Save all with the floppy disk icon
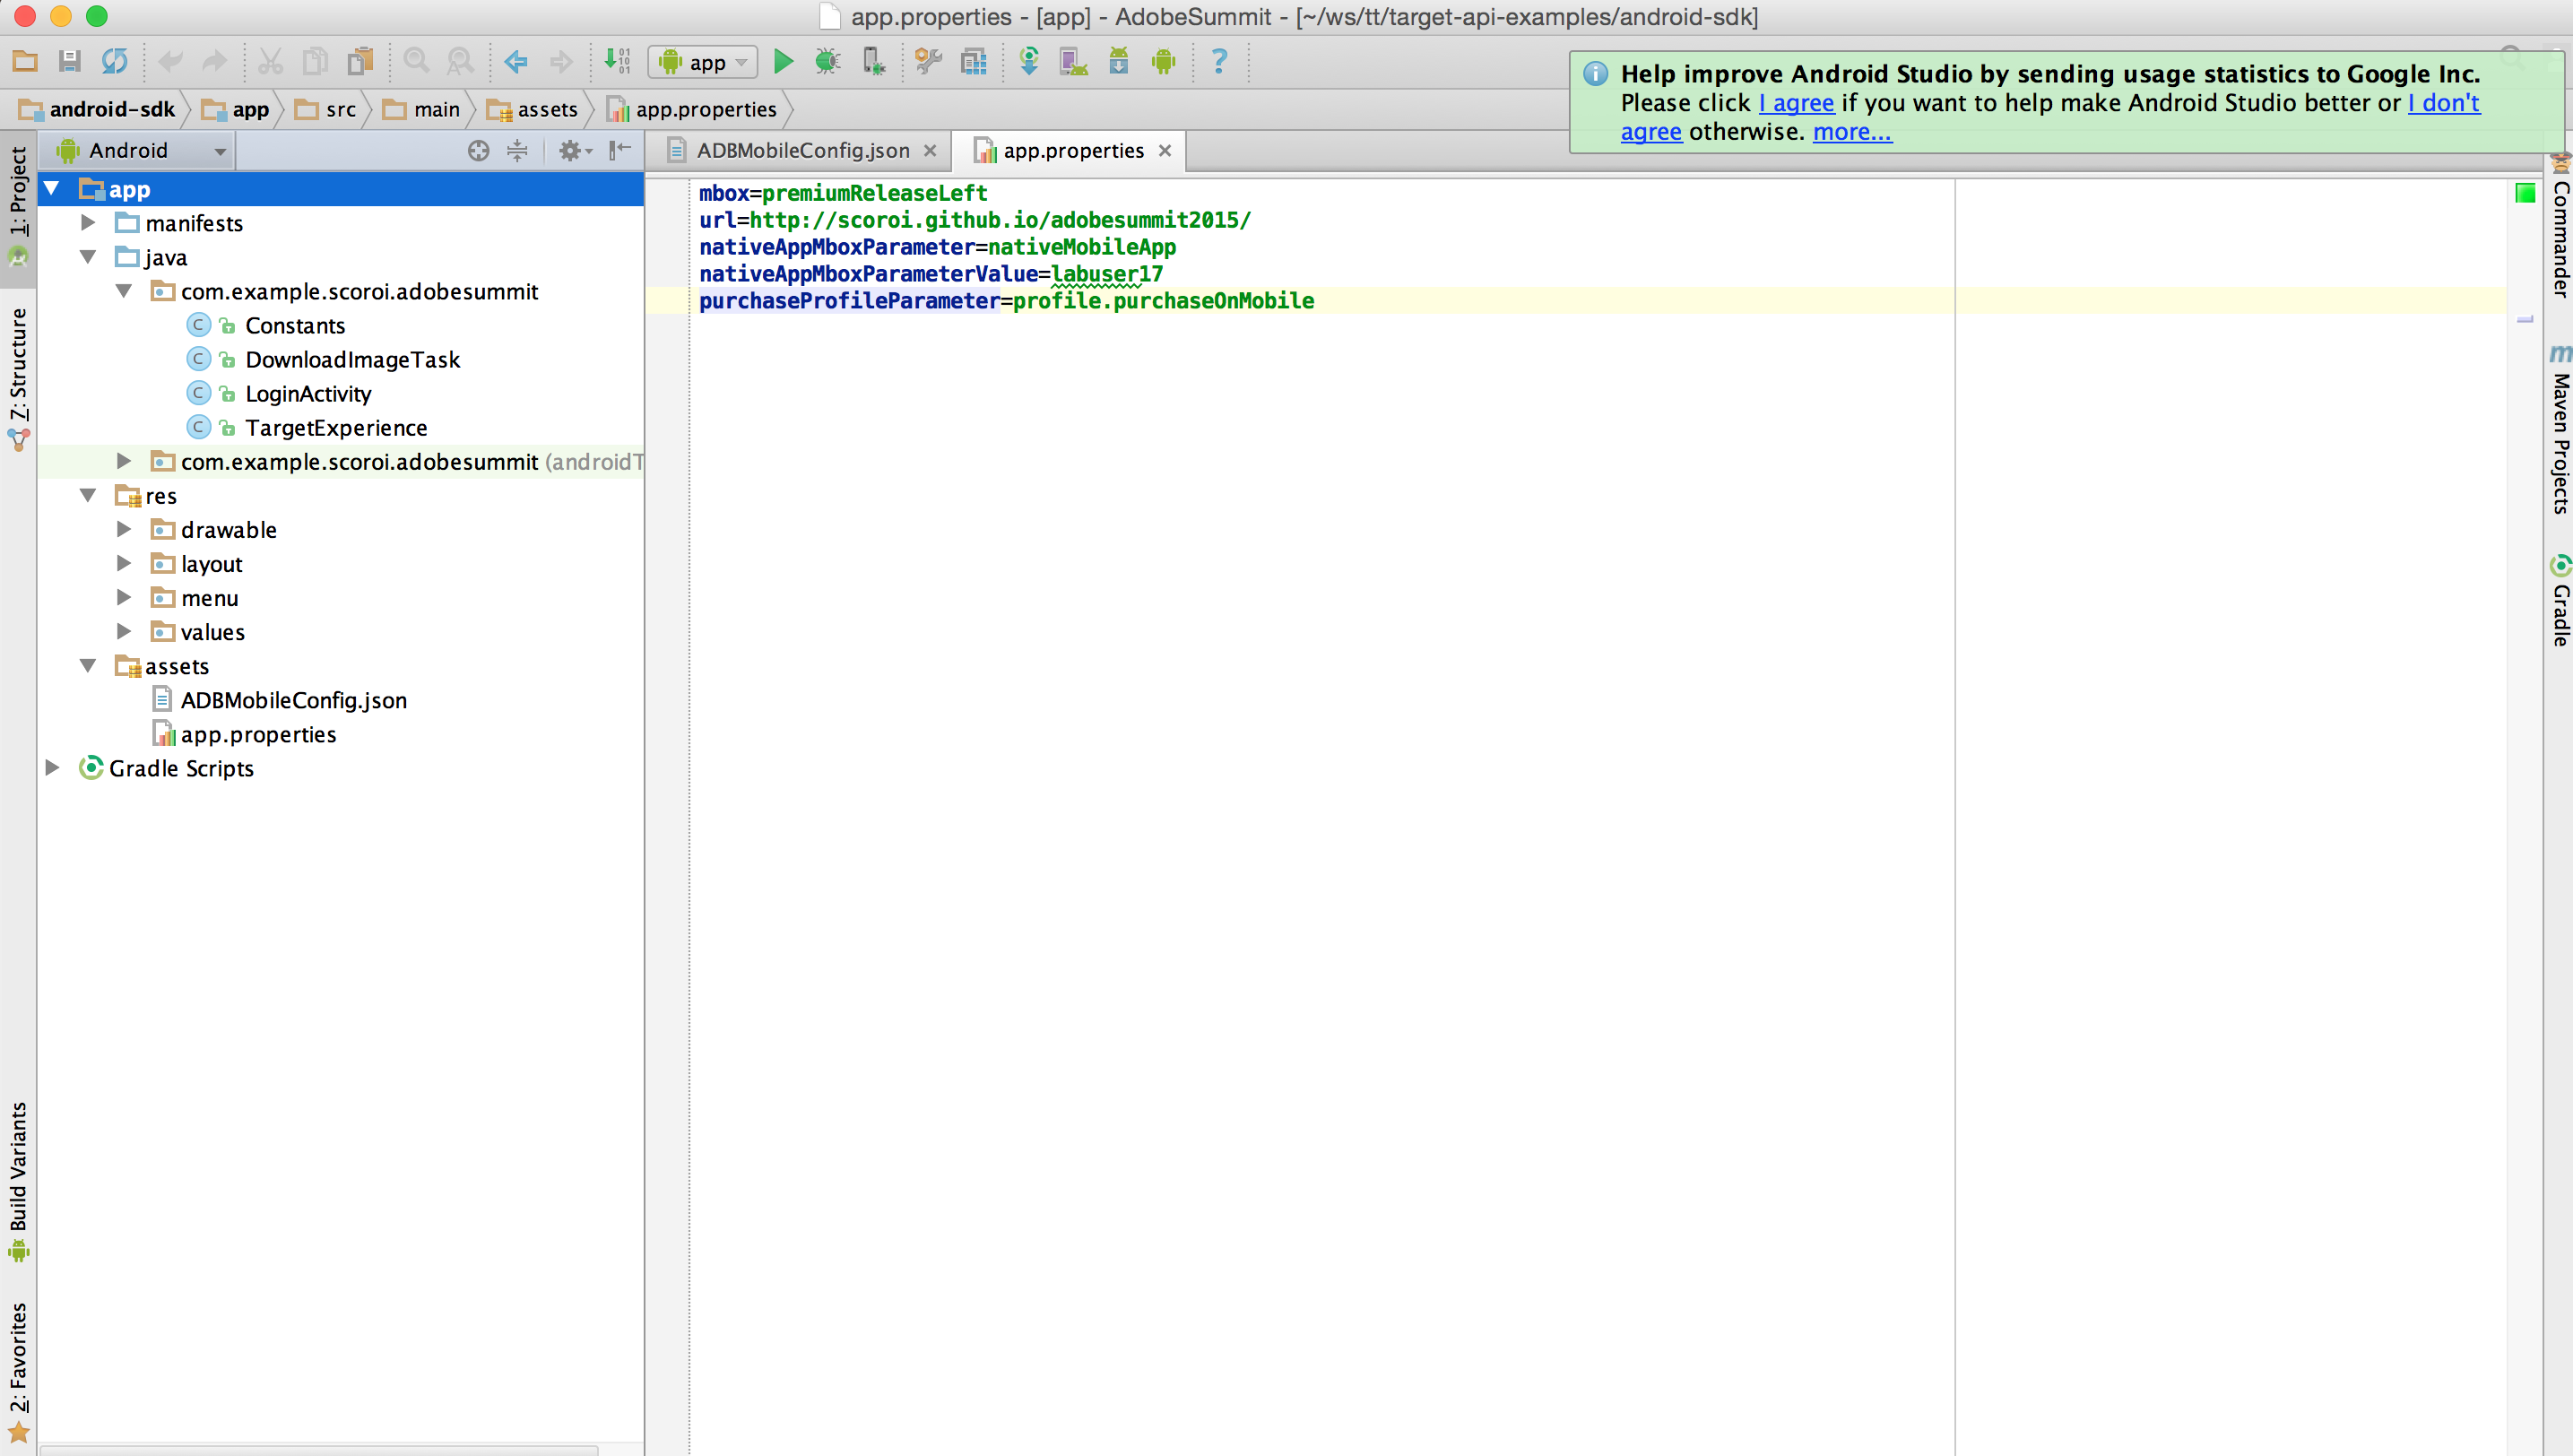 click(69, 62)
